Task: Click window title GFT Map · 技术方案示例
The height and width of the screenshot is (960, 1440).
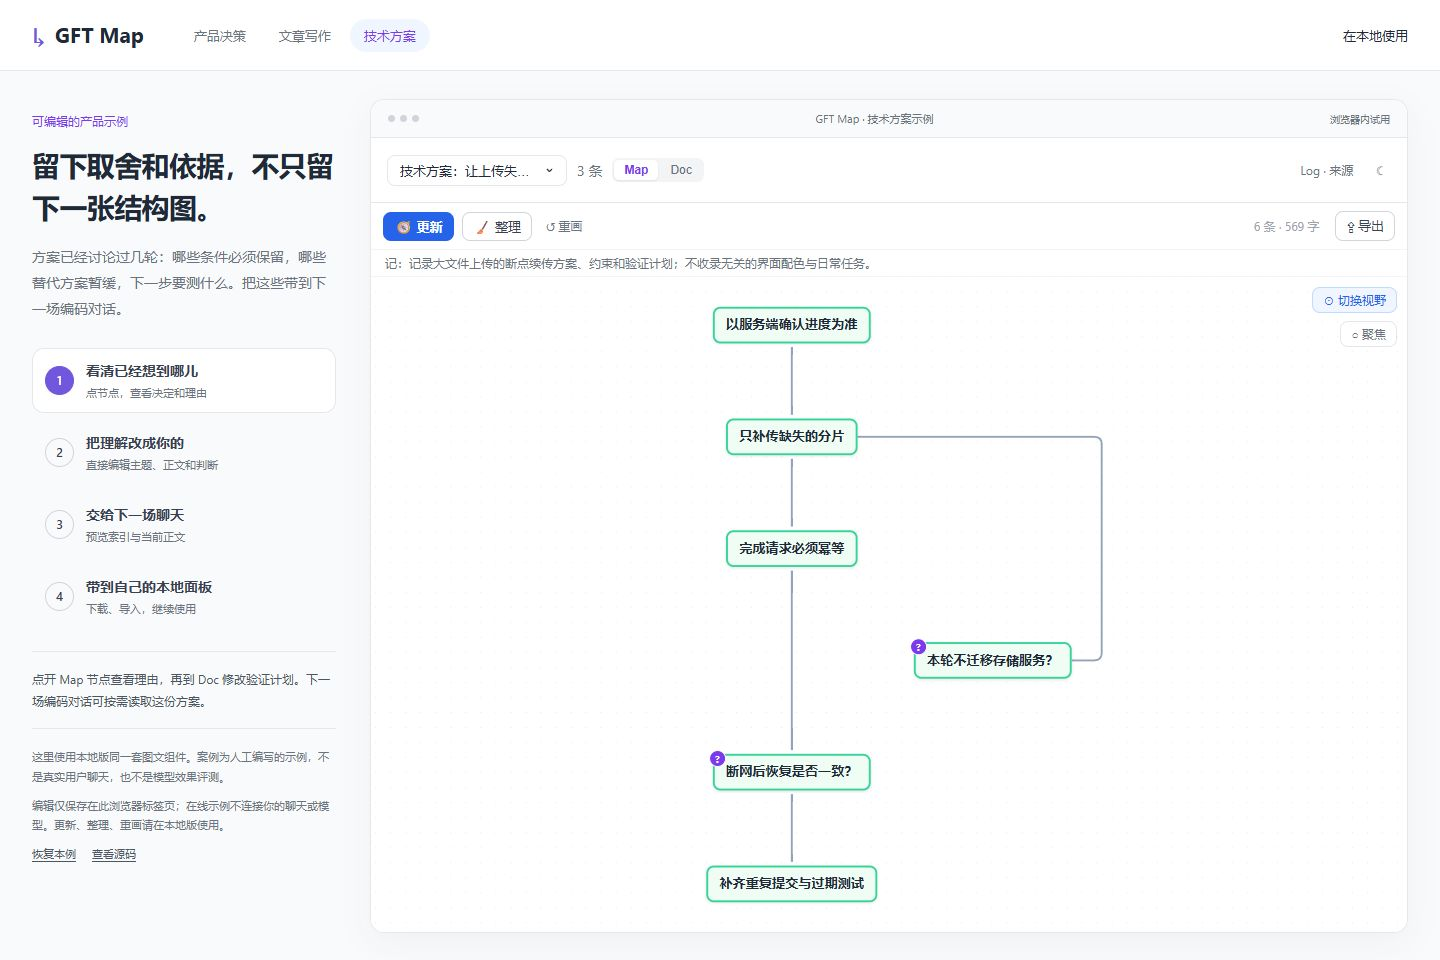Action: (874, 119)
